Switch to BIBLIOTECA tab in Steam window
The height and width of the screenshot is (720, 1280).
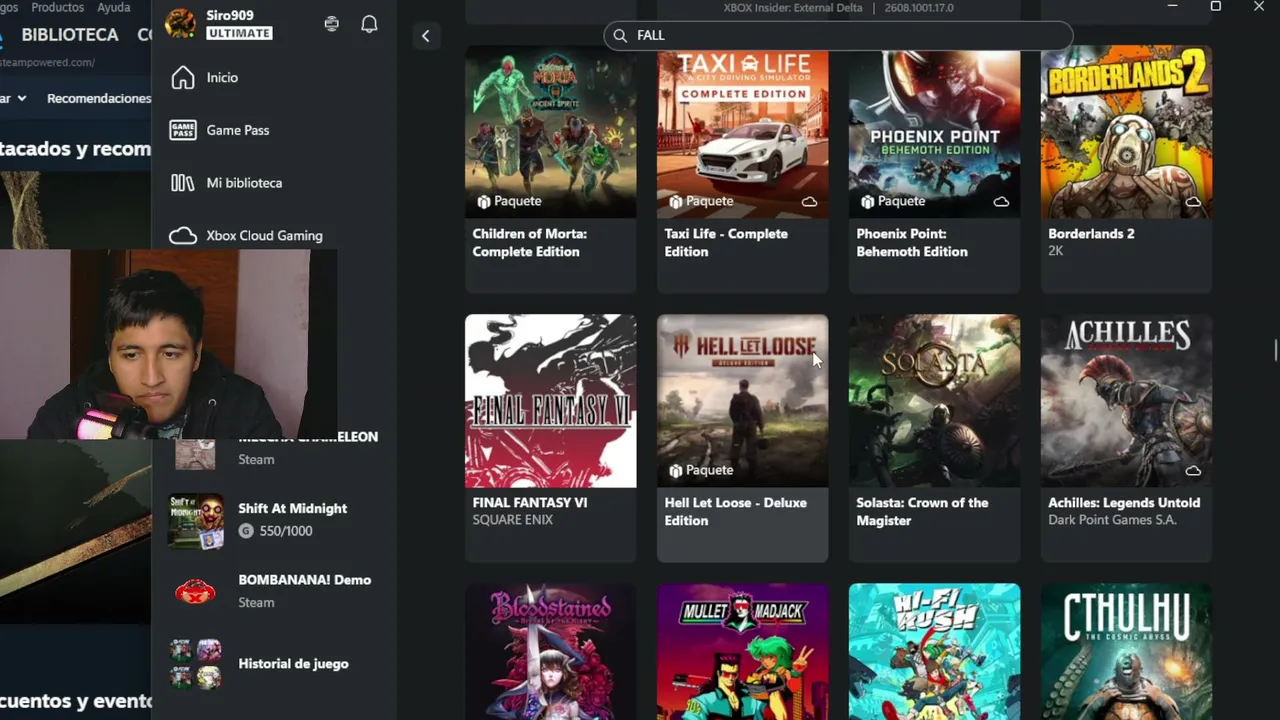click(70, 35)
